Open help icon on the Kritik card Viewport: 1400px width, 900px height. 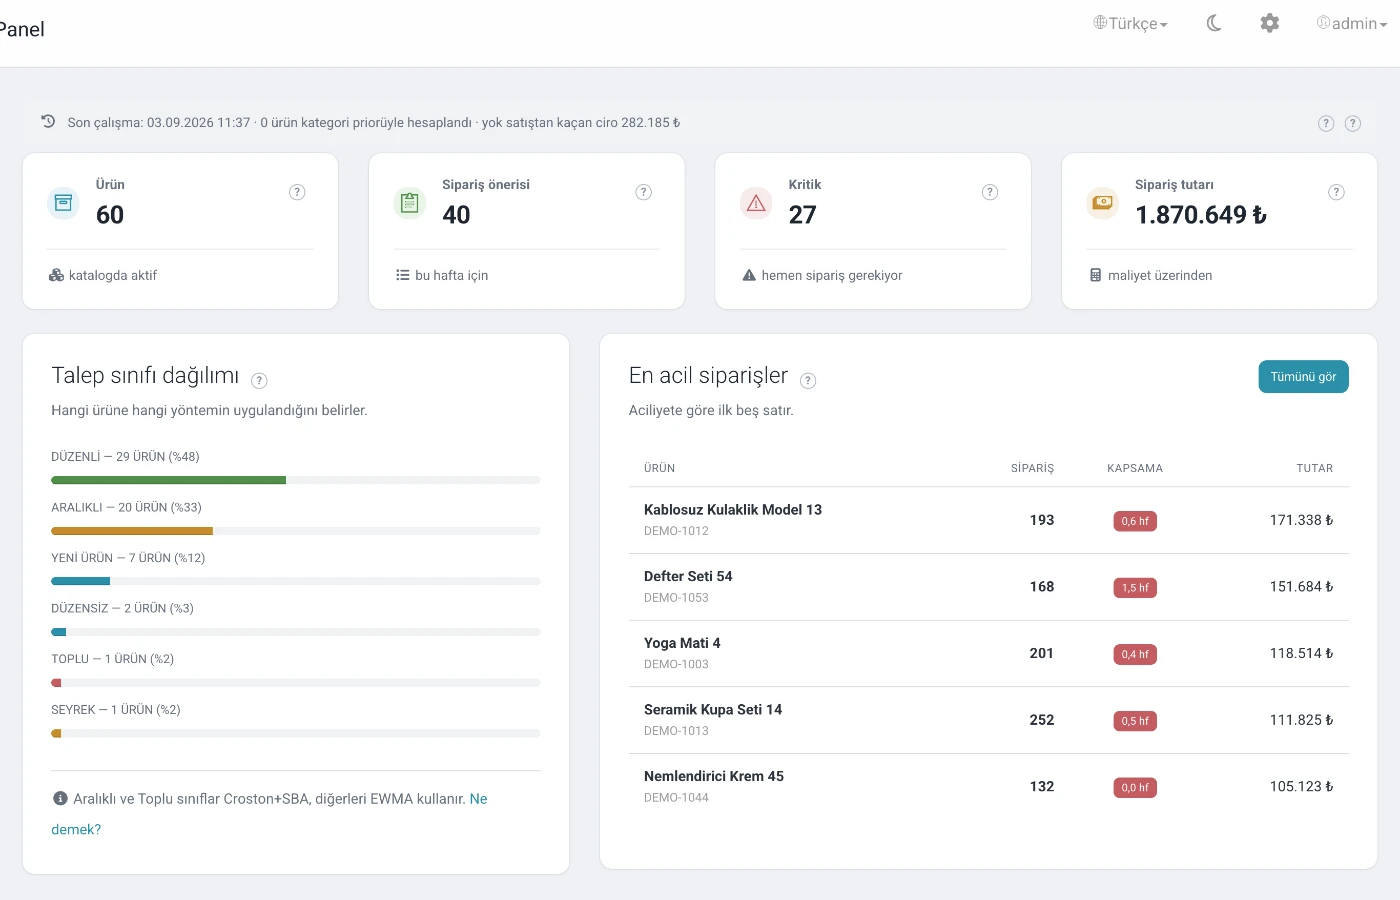(990, 192)
